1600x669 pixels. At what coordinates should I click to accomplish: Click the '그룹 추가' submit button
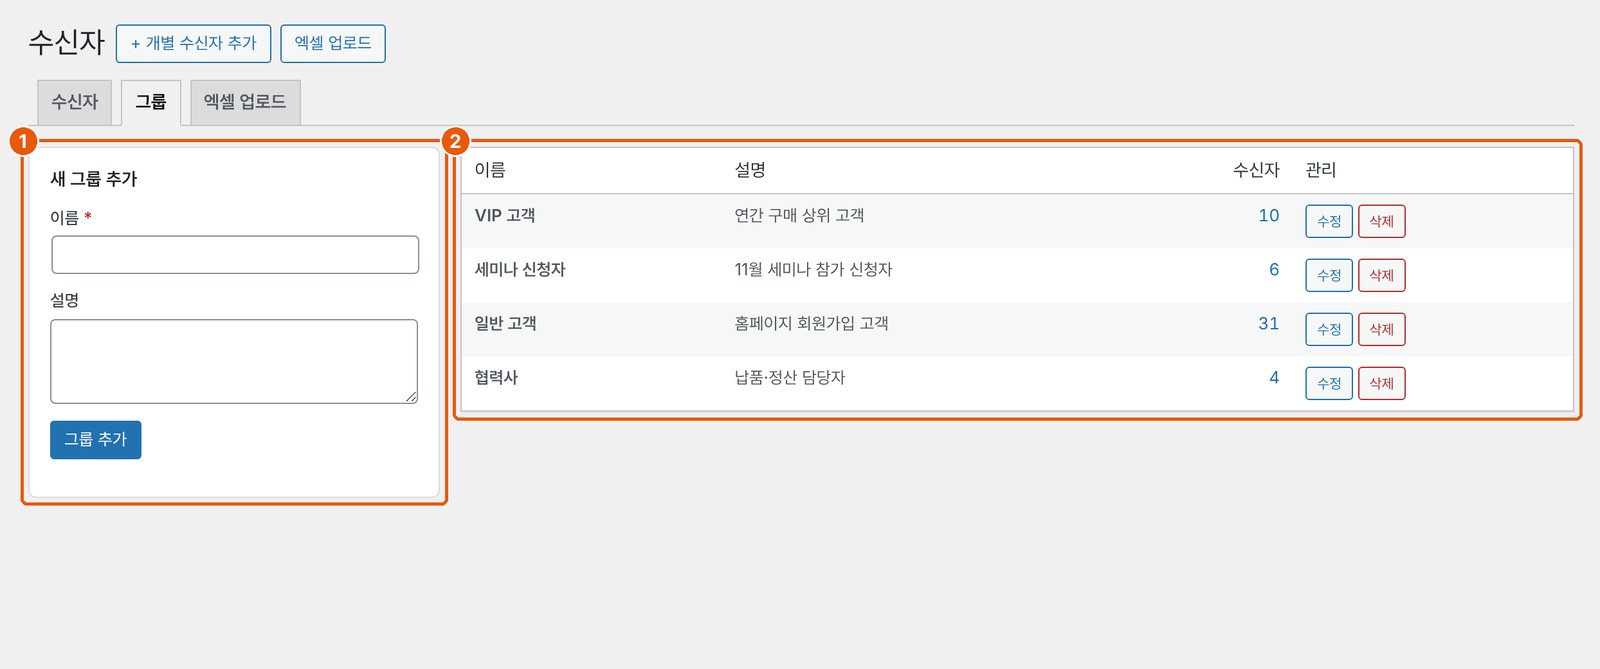tap(96, 440)
